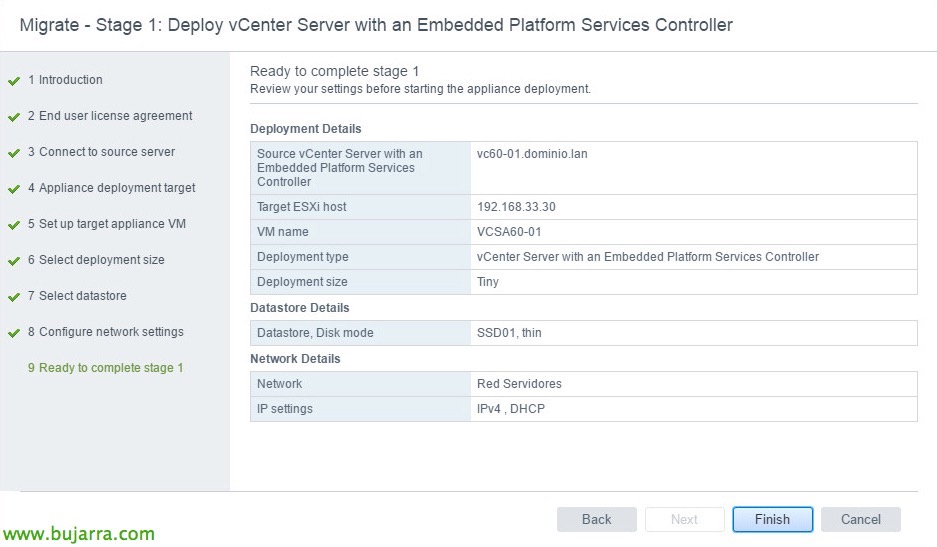Select step 9 Ready to complete stage 1

point(105,368)
